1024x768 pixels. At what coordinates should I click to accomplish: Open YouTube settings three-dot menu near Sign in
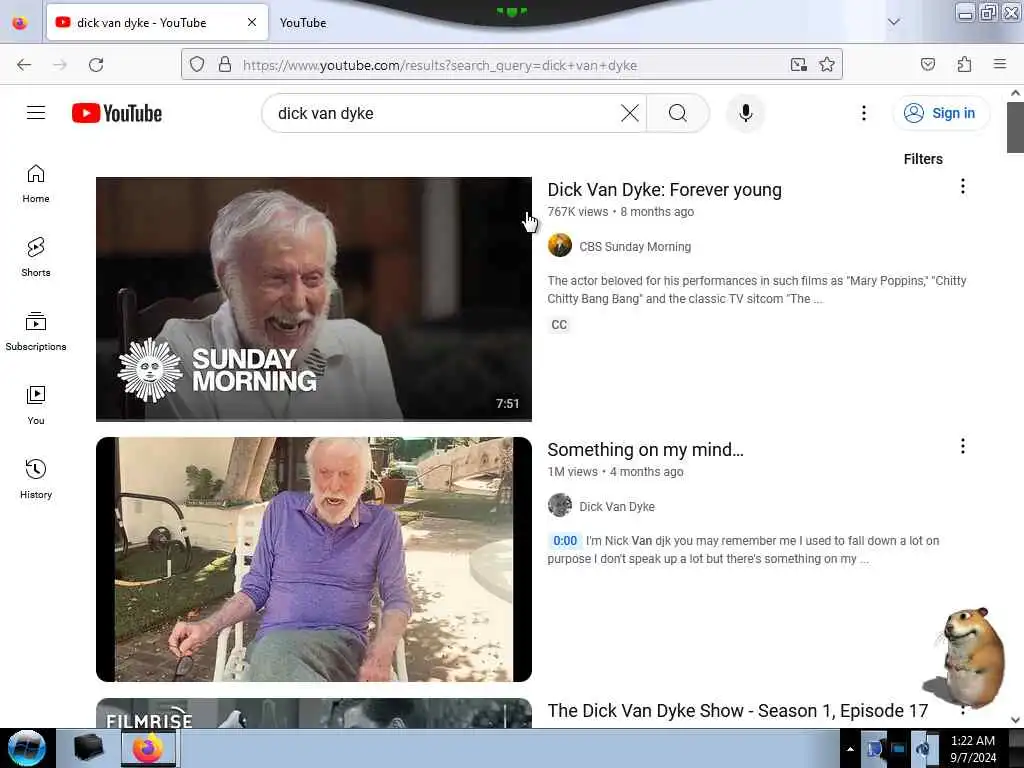(x=863, y=113)
